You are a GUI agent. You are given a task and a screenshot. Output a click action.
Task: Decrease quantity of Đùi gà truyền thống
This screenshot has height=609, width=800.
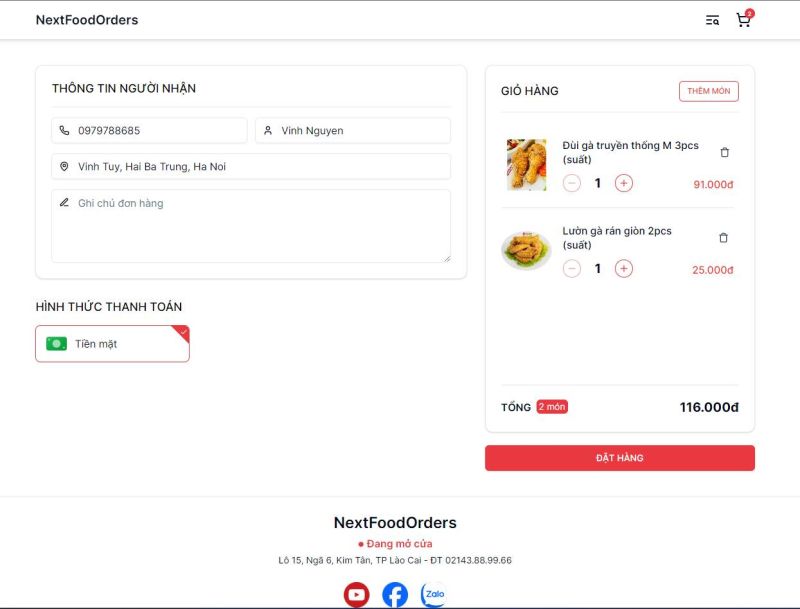pos(571,183)
